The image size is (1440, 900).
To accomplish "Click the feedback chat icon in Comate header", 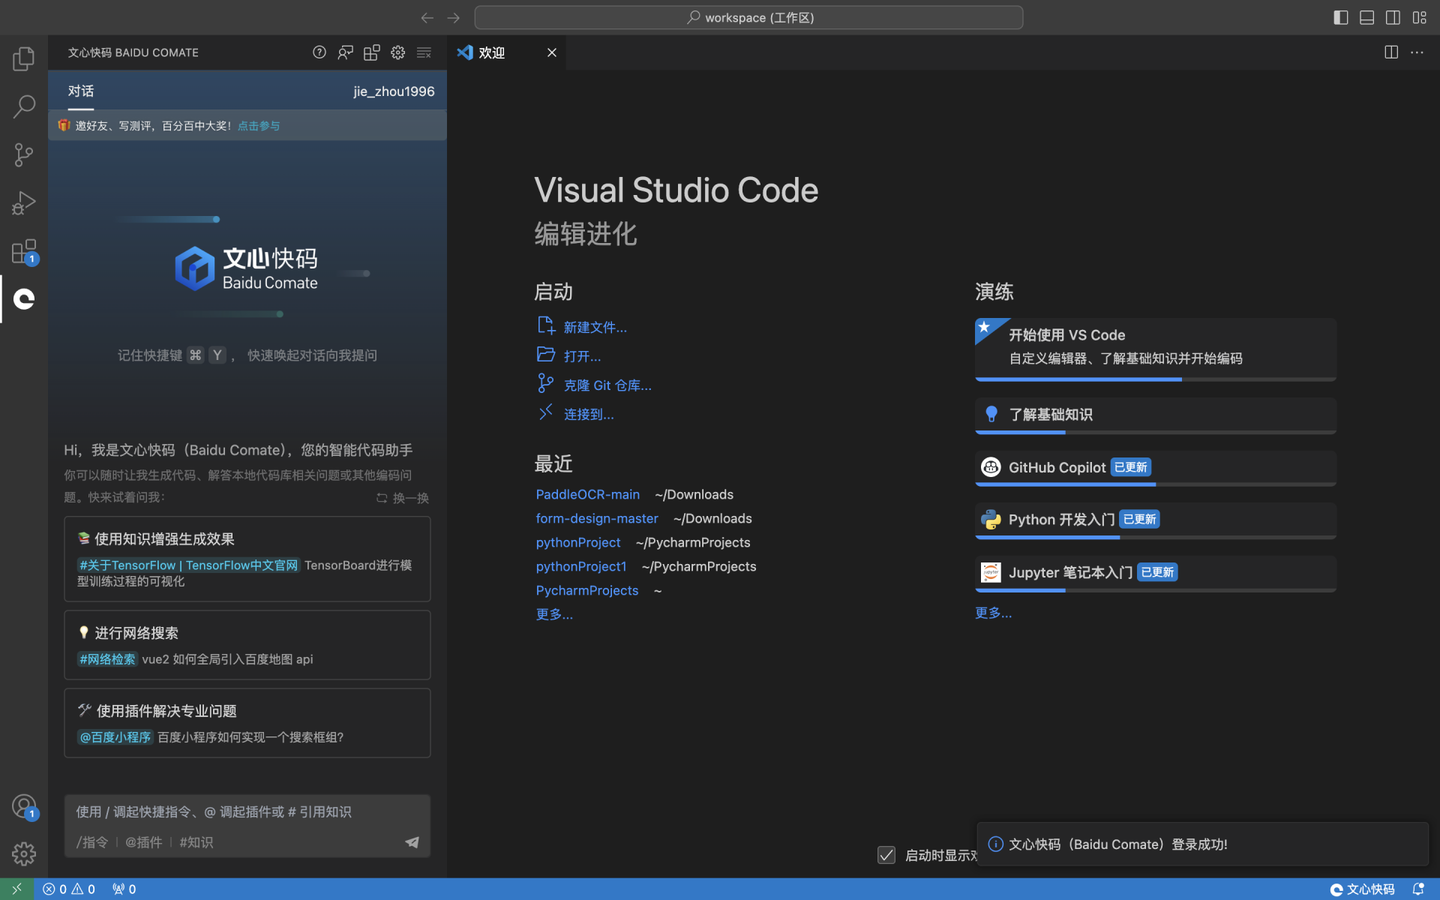I will tap(345, 52).
